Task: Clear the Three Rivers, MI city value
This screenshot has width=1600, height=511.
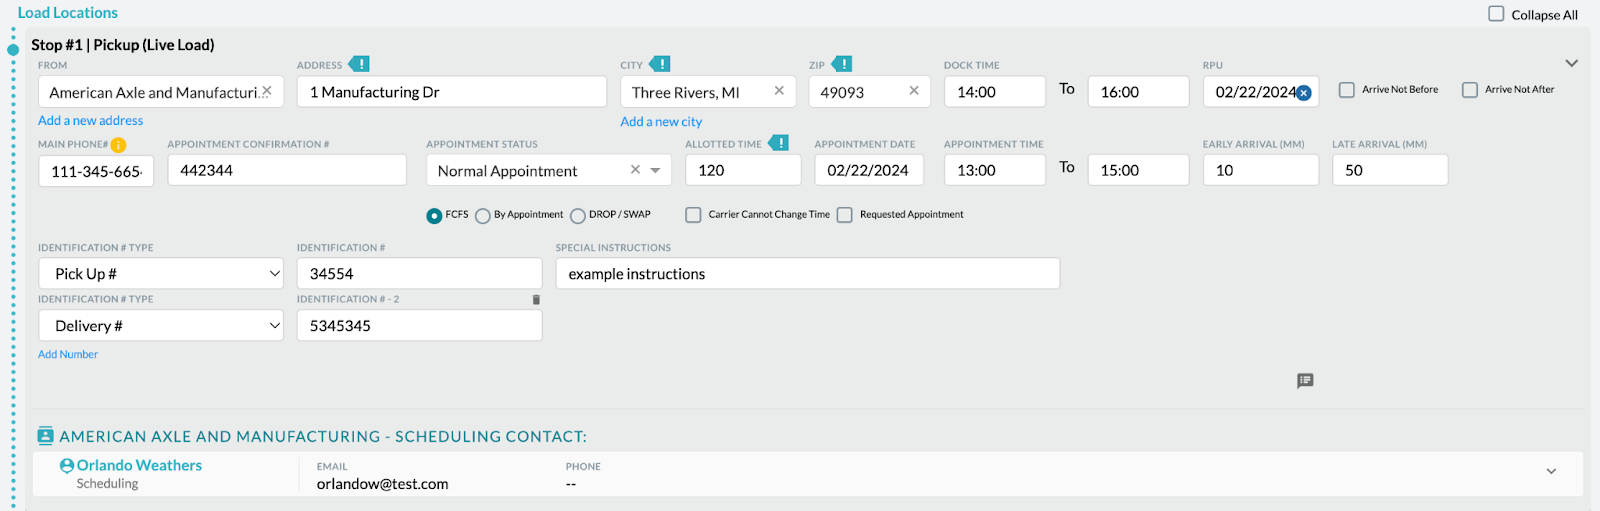Action: coord(779,91)
